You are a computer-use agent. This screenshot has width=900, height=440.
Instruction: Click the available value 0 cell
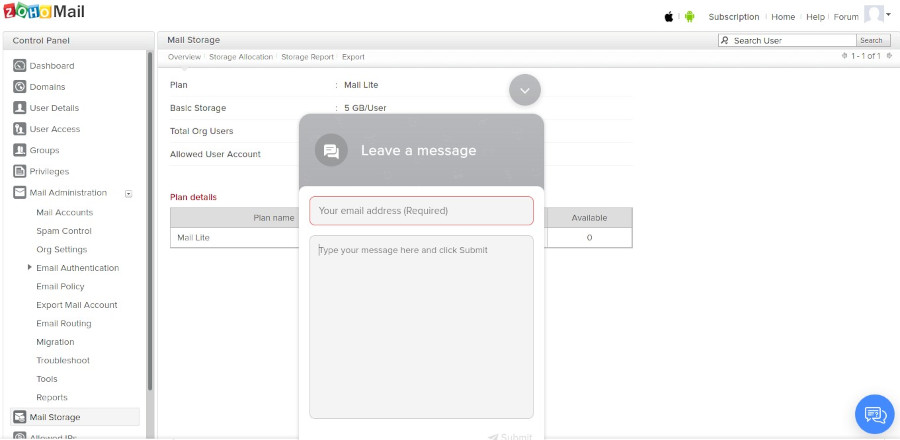coord(589,237)
